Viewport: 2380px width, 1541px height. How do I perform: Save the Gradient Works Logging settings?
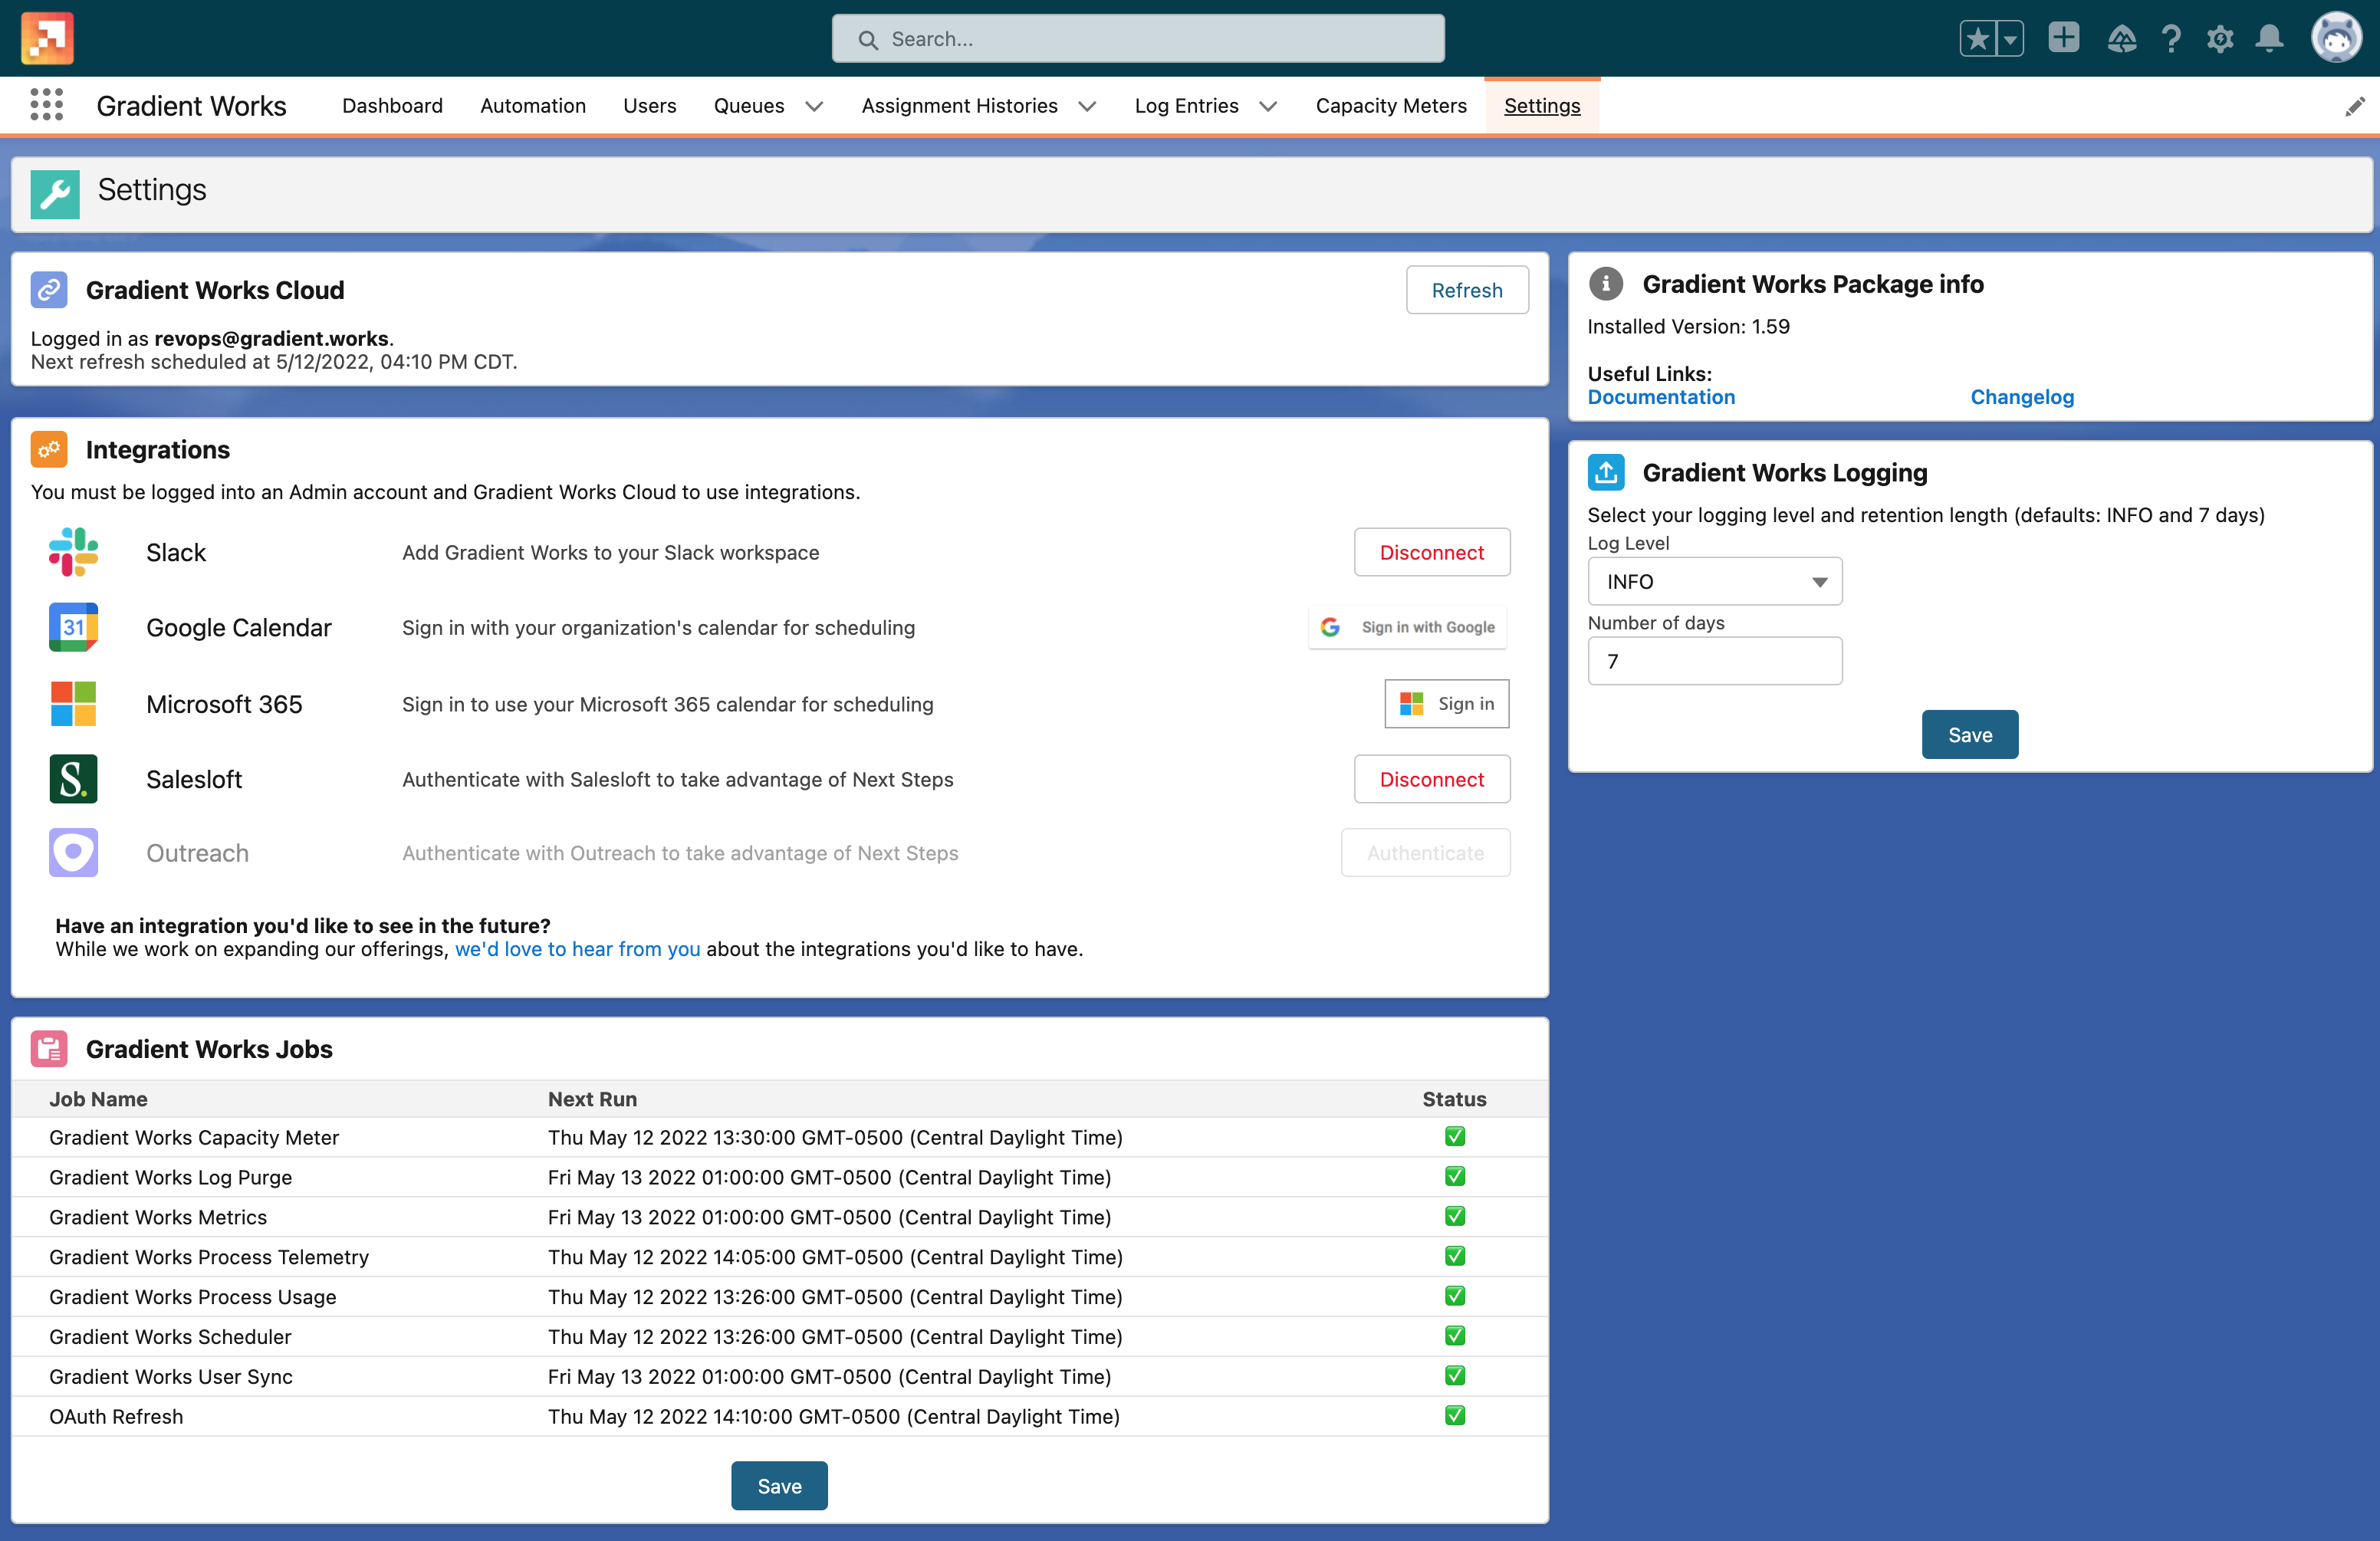1969,735
